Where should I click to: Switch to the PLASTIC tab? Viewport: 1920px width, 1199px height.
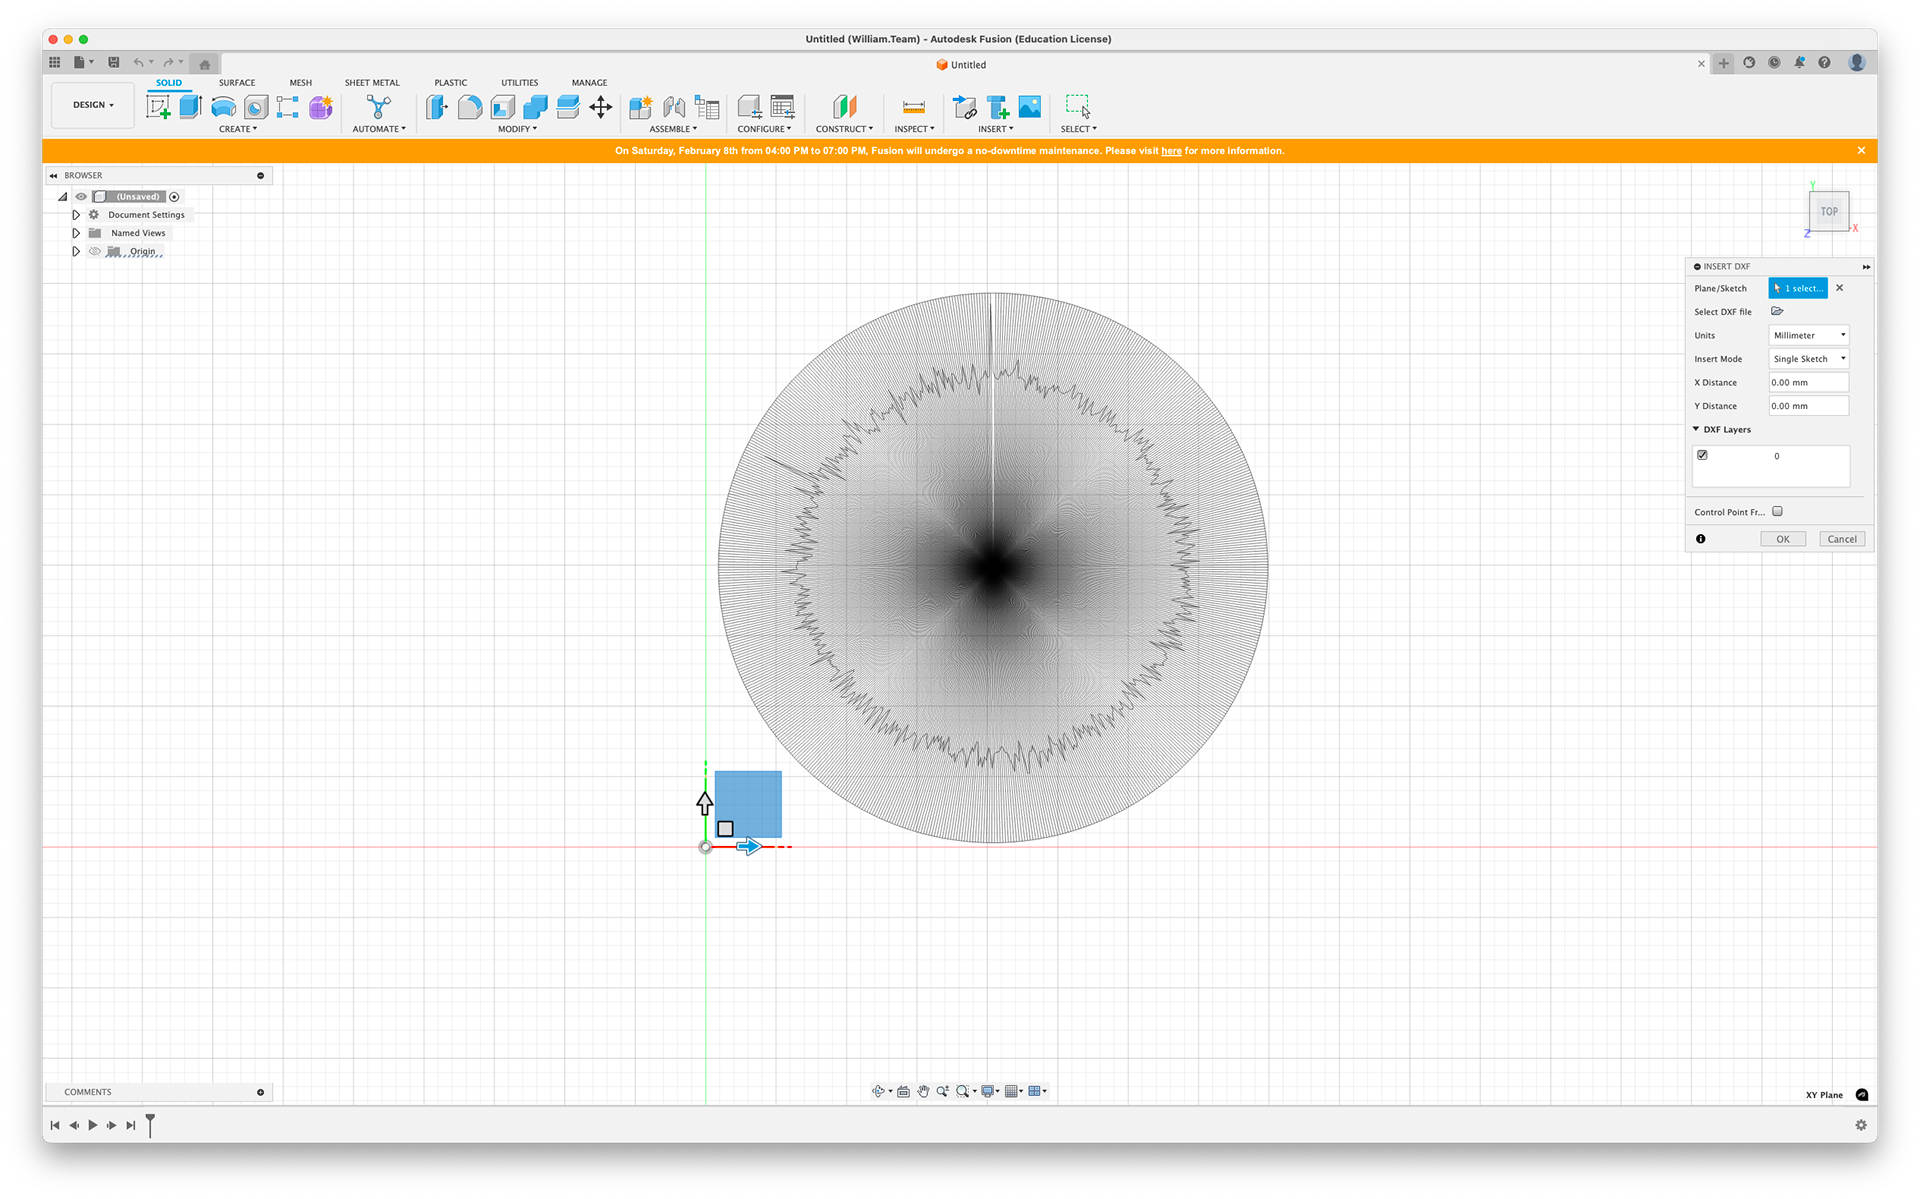point(451,83)
